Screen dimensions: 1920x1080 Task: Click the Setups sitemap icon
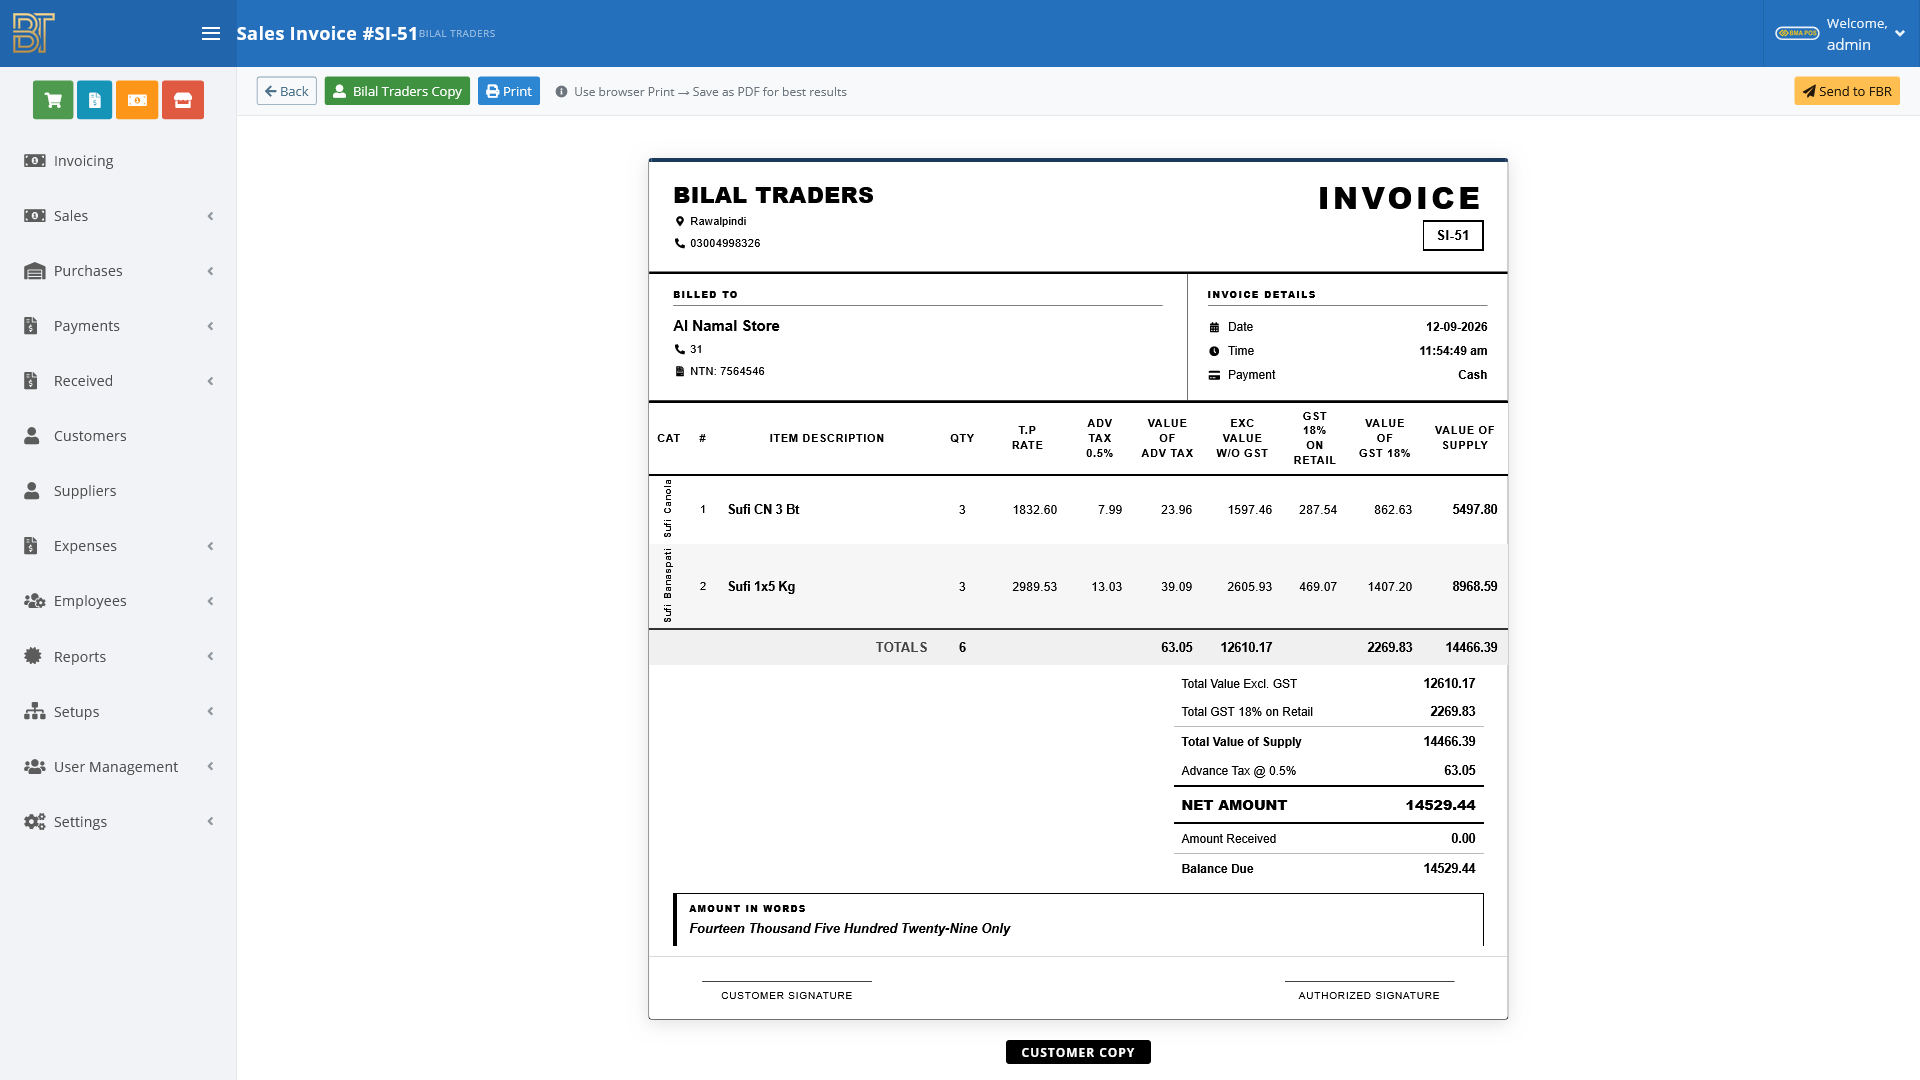click(35, 711)
